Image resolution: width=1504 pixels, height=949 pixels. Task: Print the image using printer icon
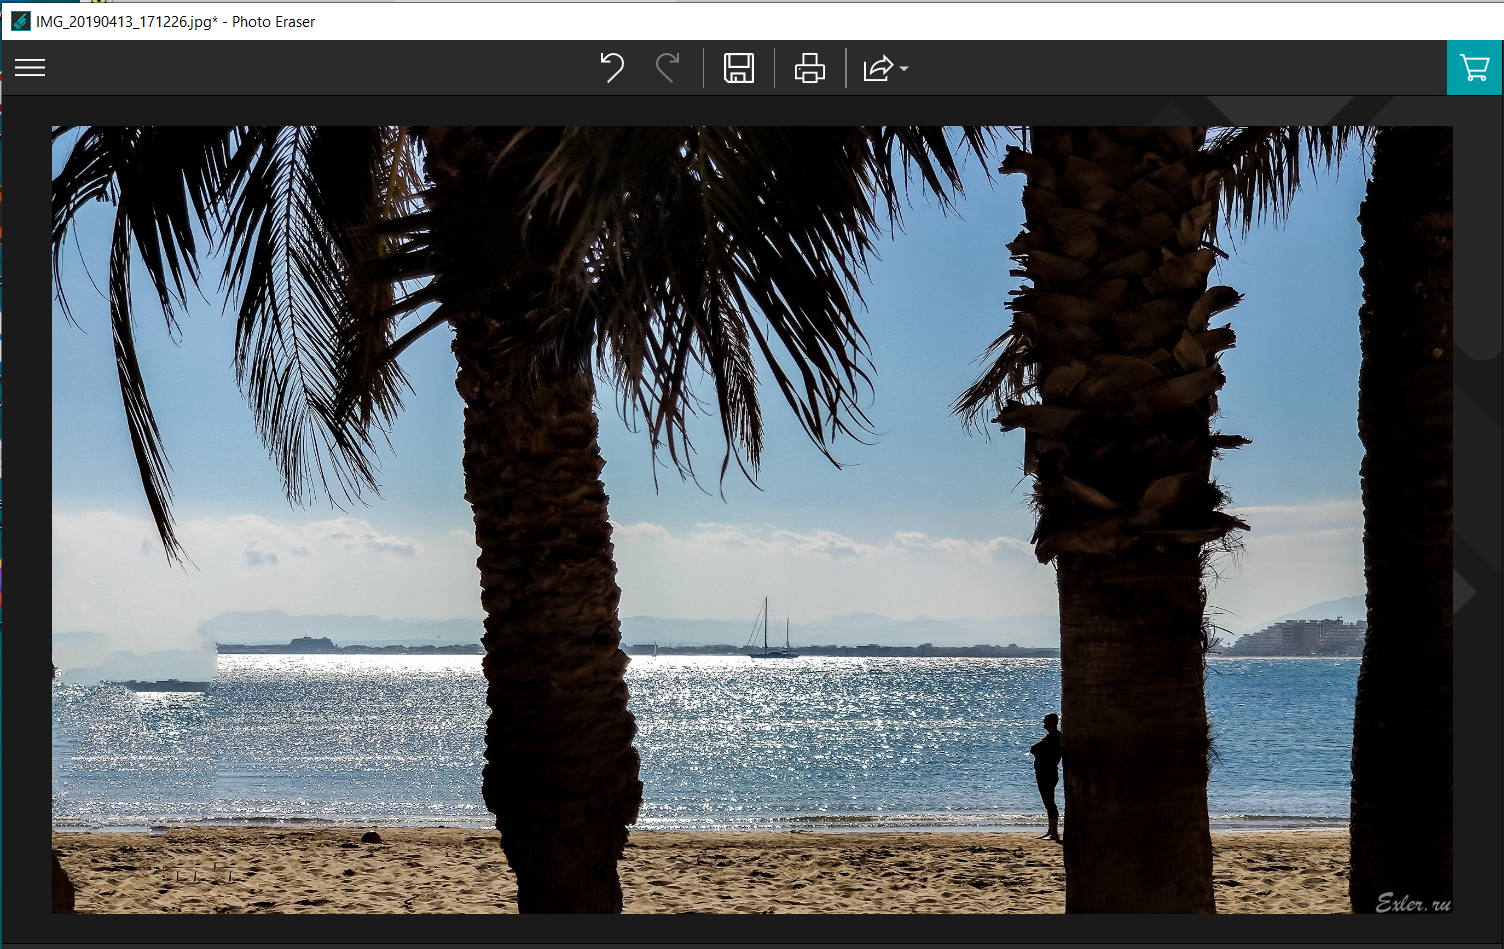point(809,68)
